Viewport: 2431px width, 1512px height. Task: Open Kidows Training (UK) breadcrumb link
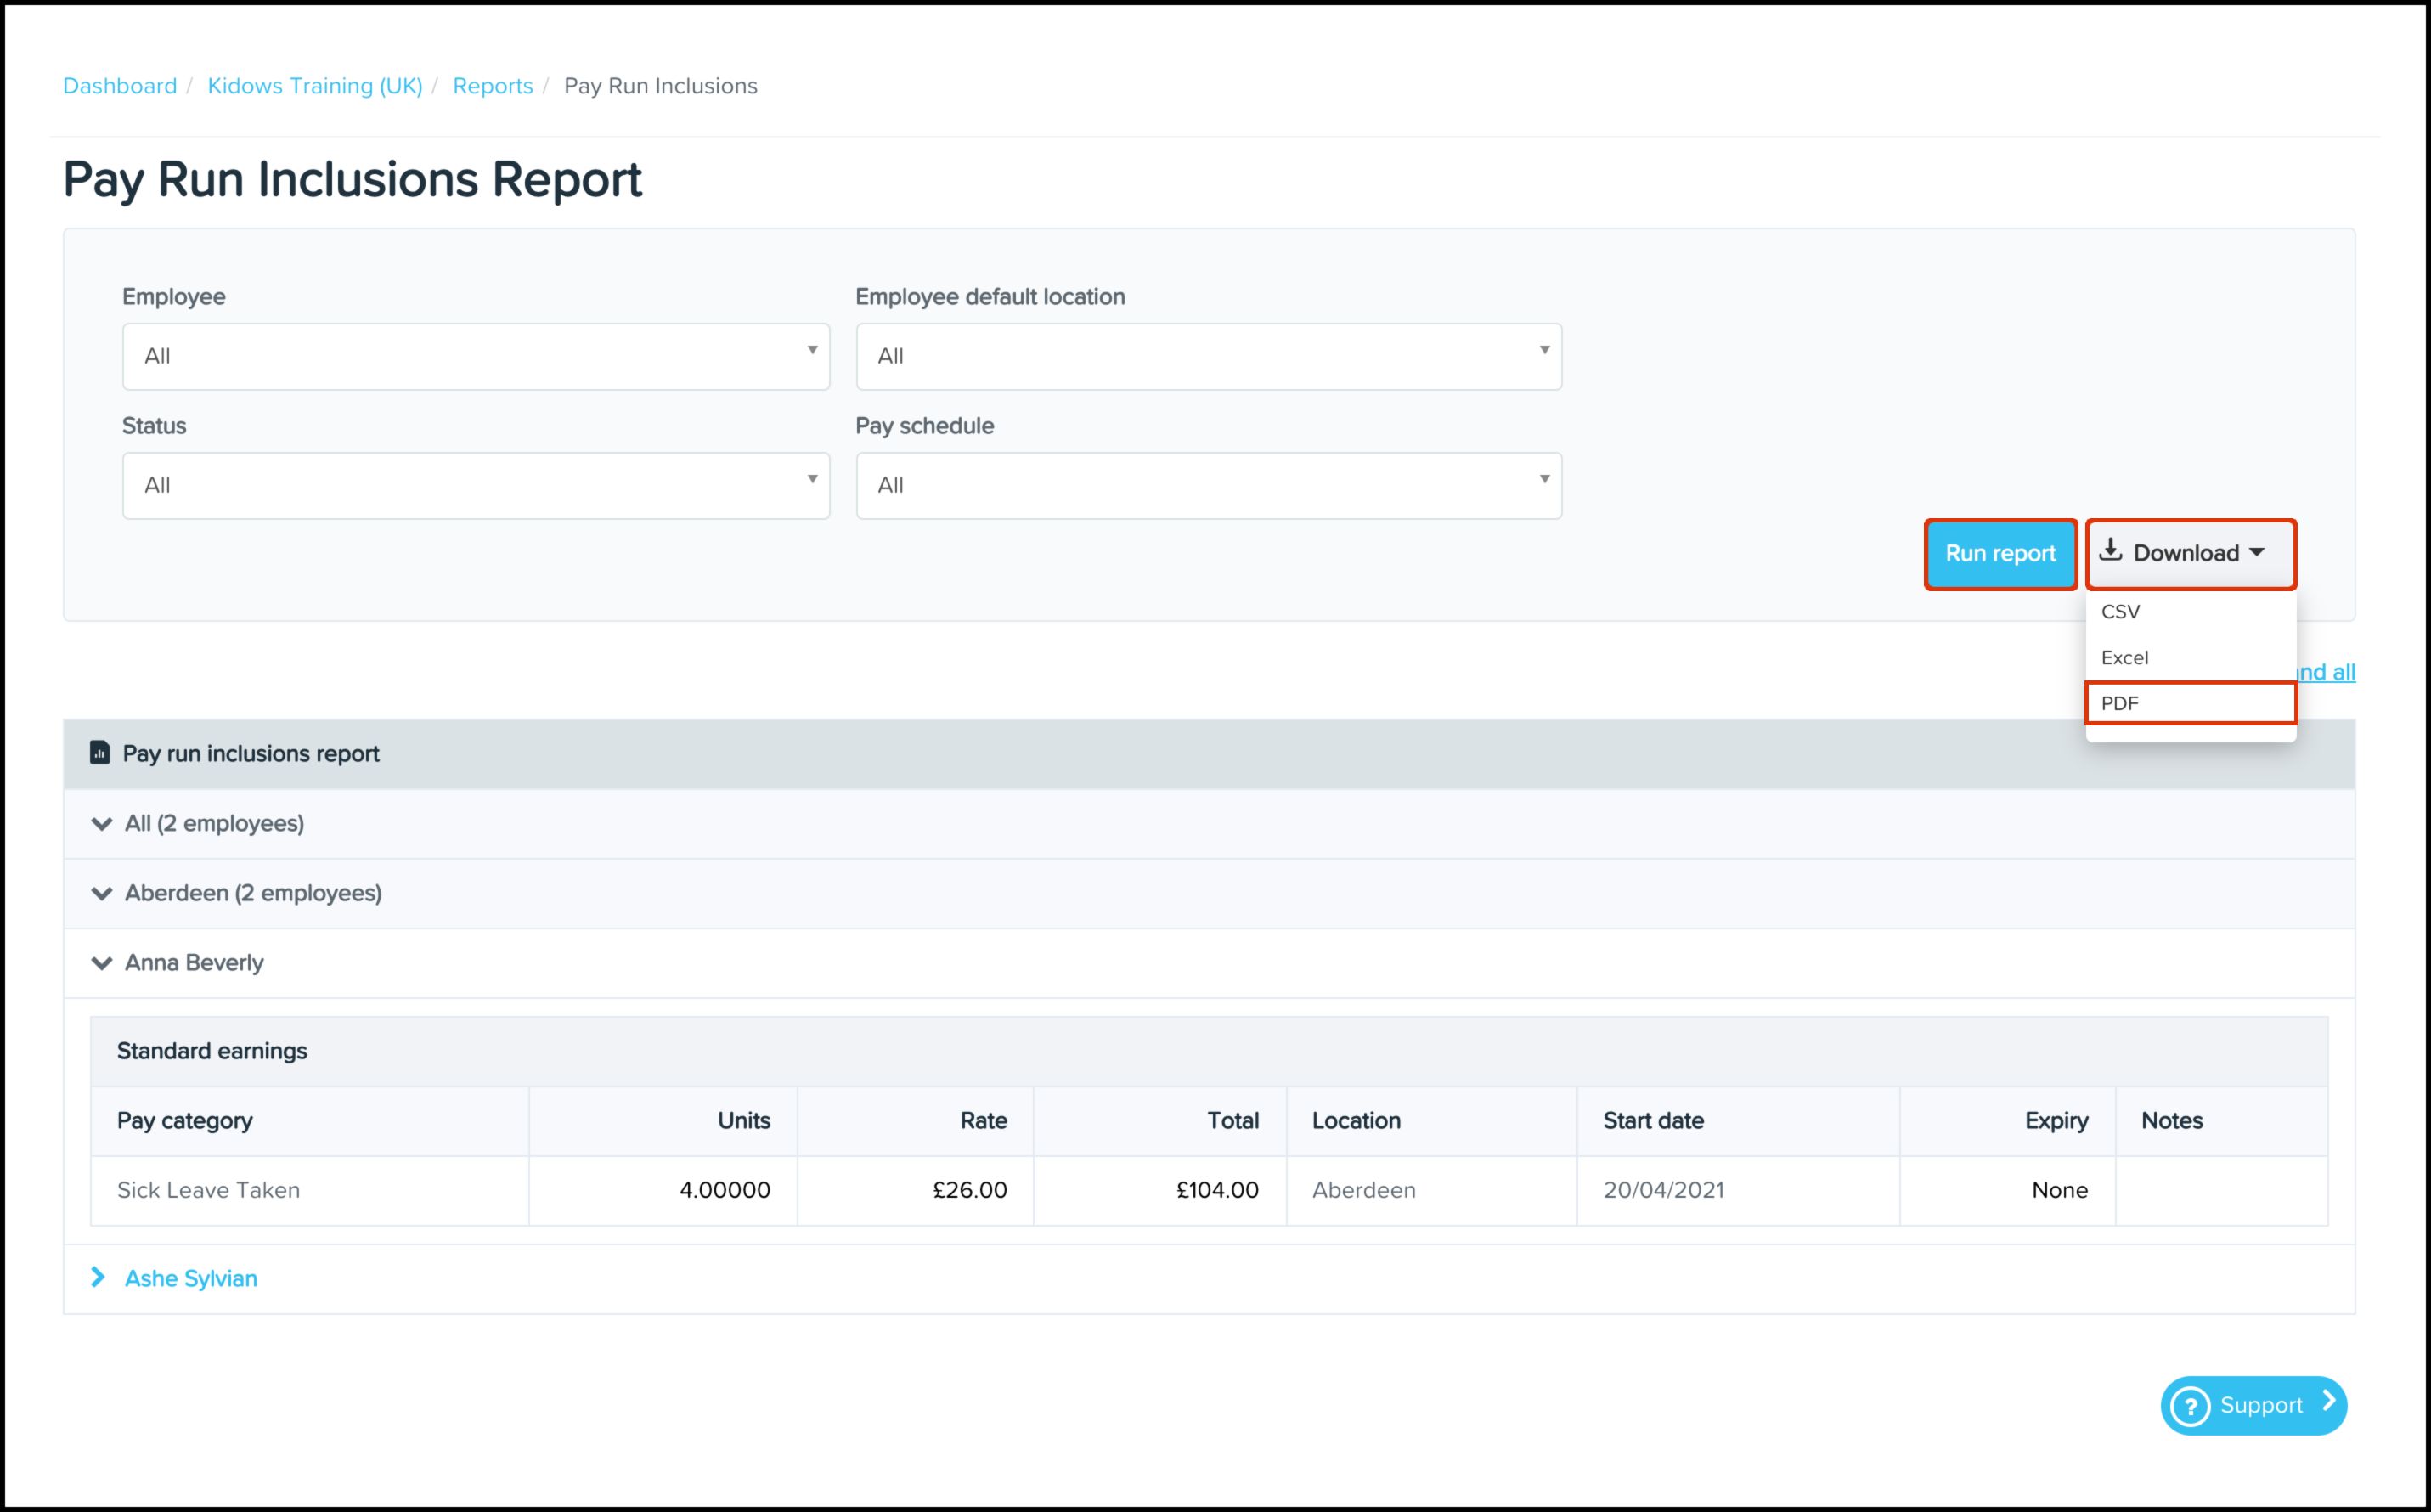(315, 86)
